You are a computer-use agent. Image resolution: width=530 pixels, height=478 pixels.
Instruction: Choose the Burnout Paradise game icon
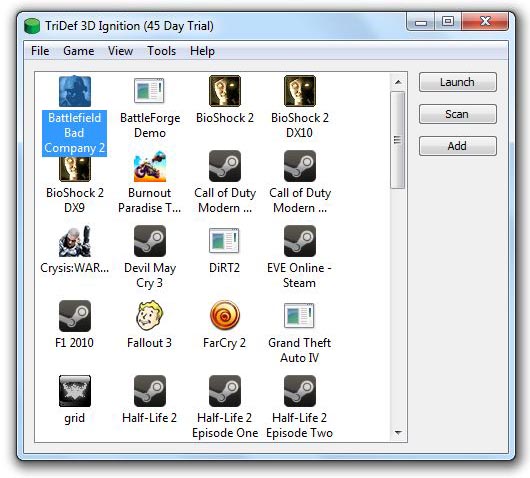pos(150,166)
